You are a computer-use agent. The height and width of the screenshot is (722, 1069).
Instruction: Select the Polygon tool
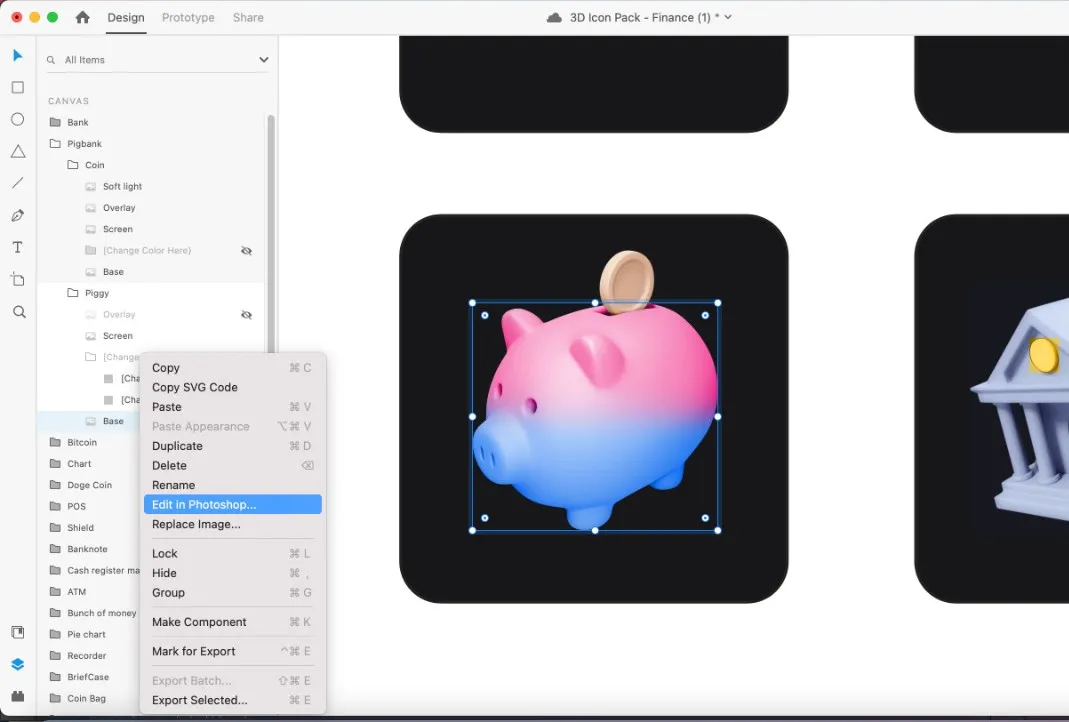[x=18, y=152]
